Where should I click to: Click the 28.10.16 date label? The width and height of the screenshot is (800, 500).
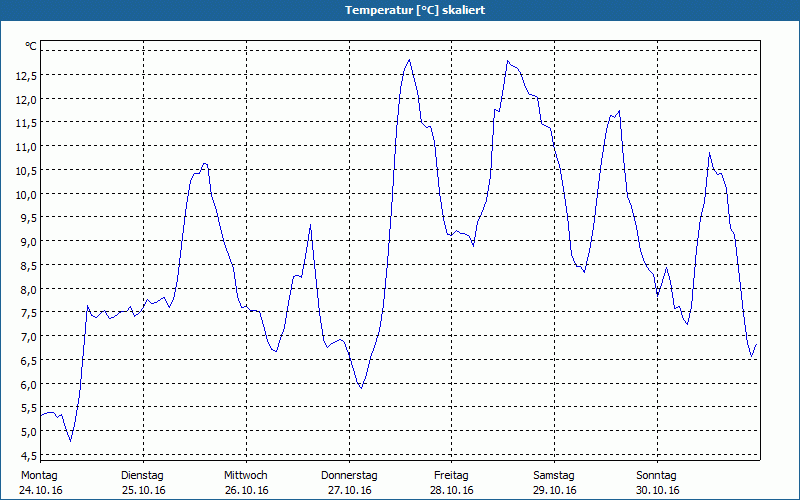[x=452, y=490]
